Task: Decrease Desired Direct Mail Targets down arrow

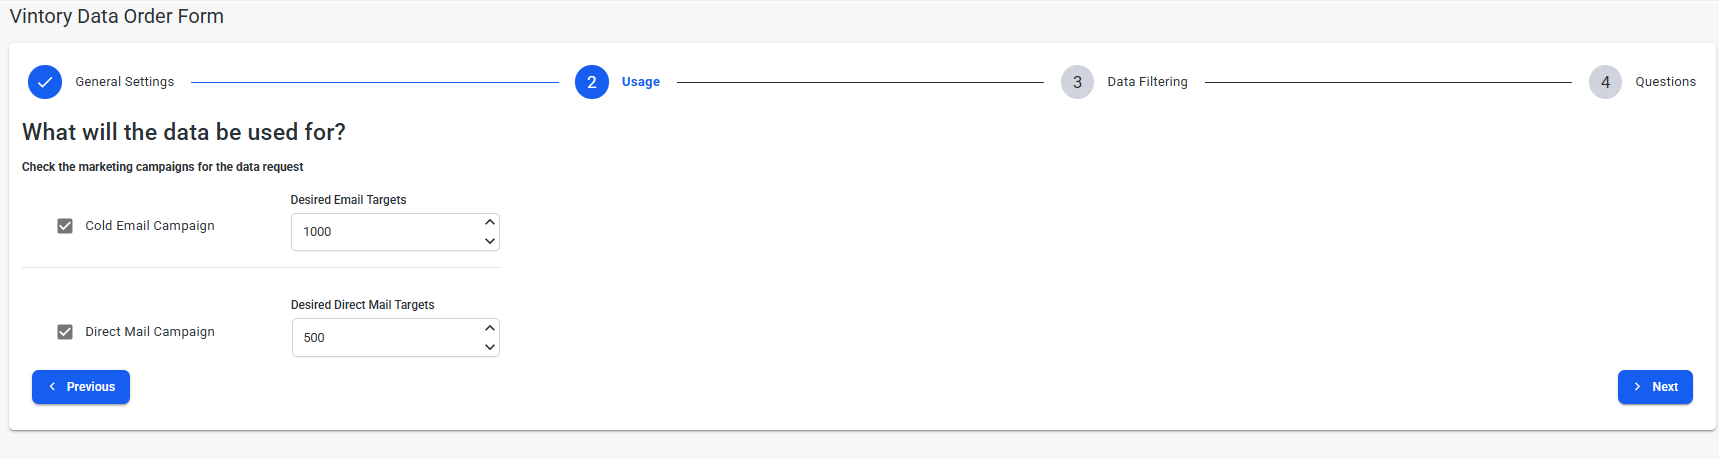Action: click(x=490, y=347)
